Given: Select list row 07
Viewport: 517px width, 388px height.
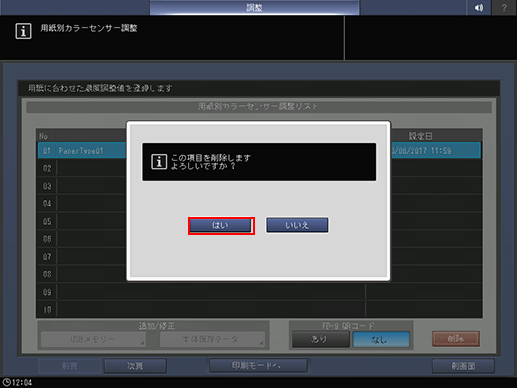Looking at the screenshot, I should pos(259,257).
